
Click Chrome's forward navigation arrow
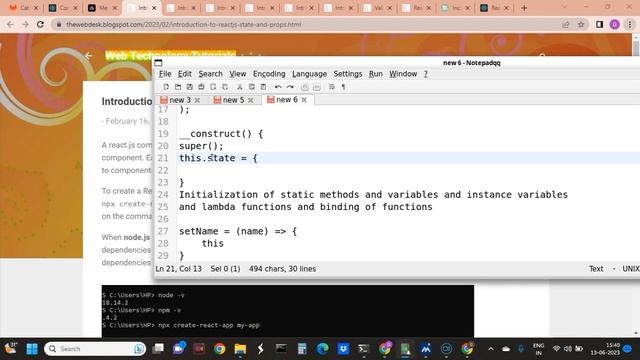(25, 24)
